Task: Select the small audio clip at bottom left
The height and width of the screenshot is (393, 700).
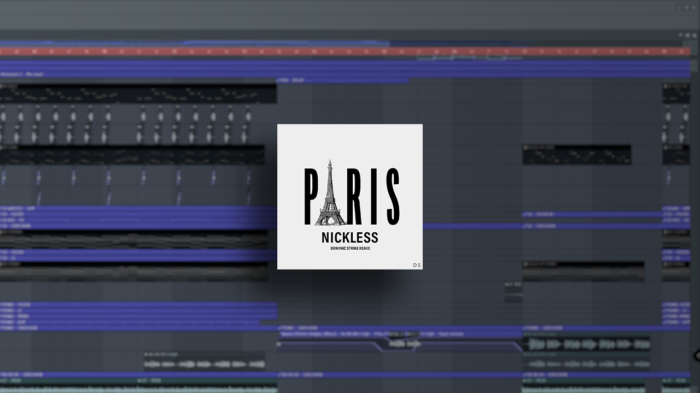Action: 204,361
